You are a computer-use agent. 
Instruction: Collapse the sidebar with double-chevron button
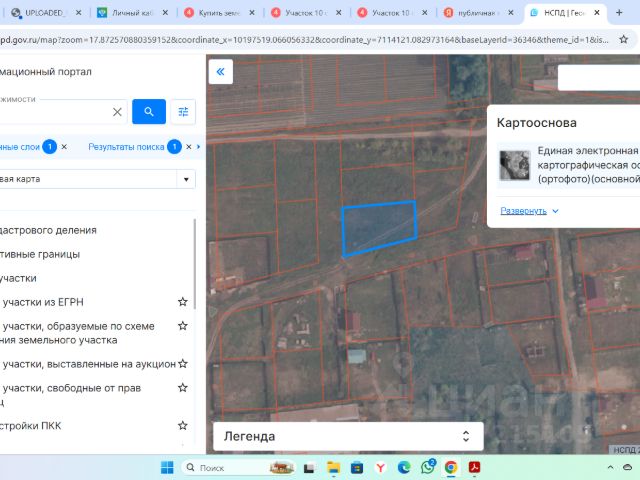tap(220, 72)
